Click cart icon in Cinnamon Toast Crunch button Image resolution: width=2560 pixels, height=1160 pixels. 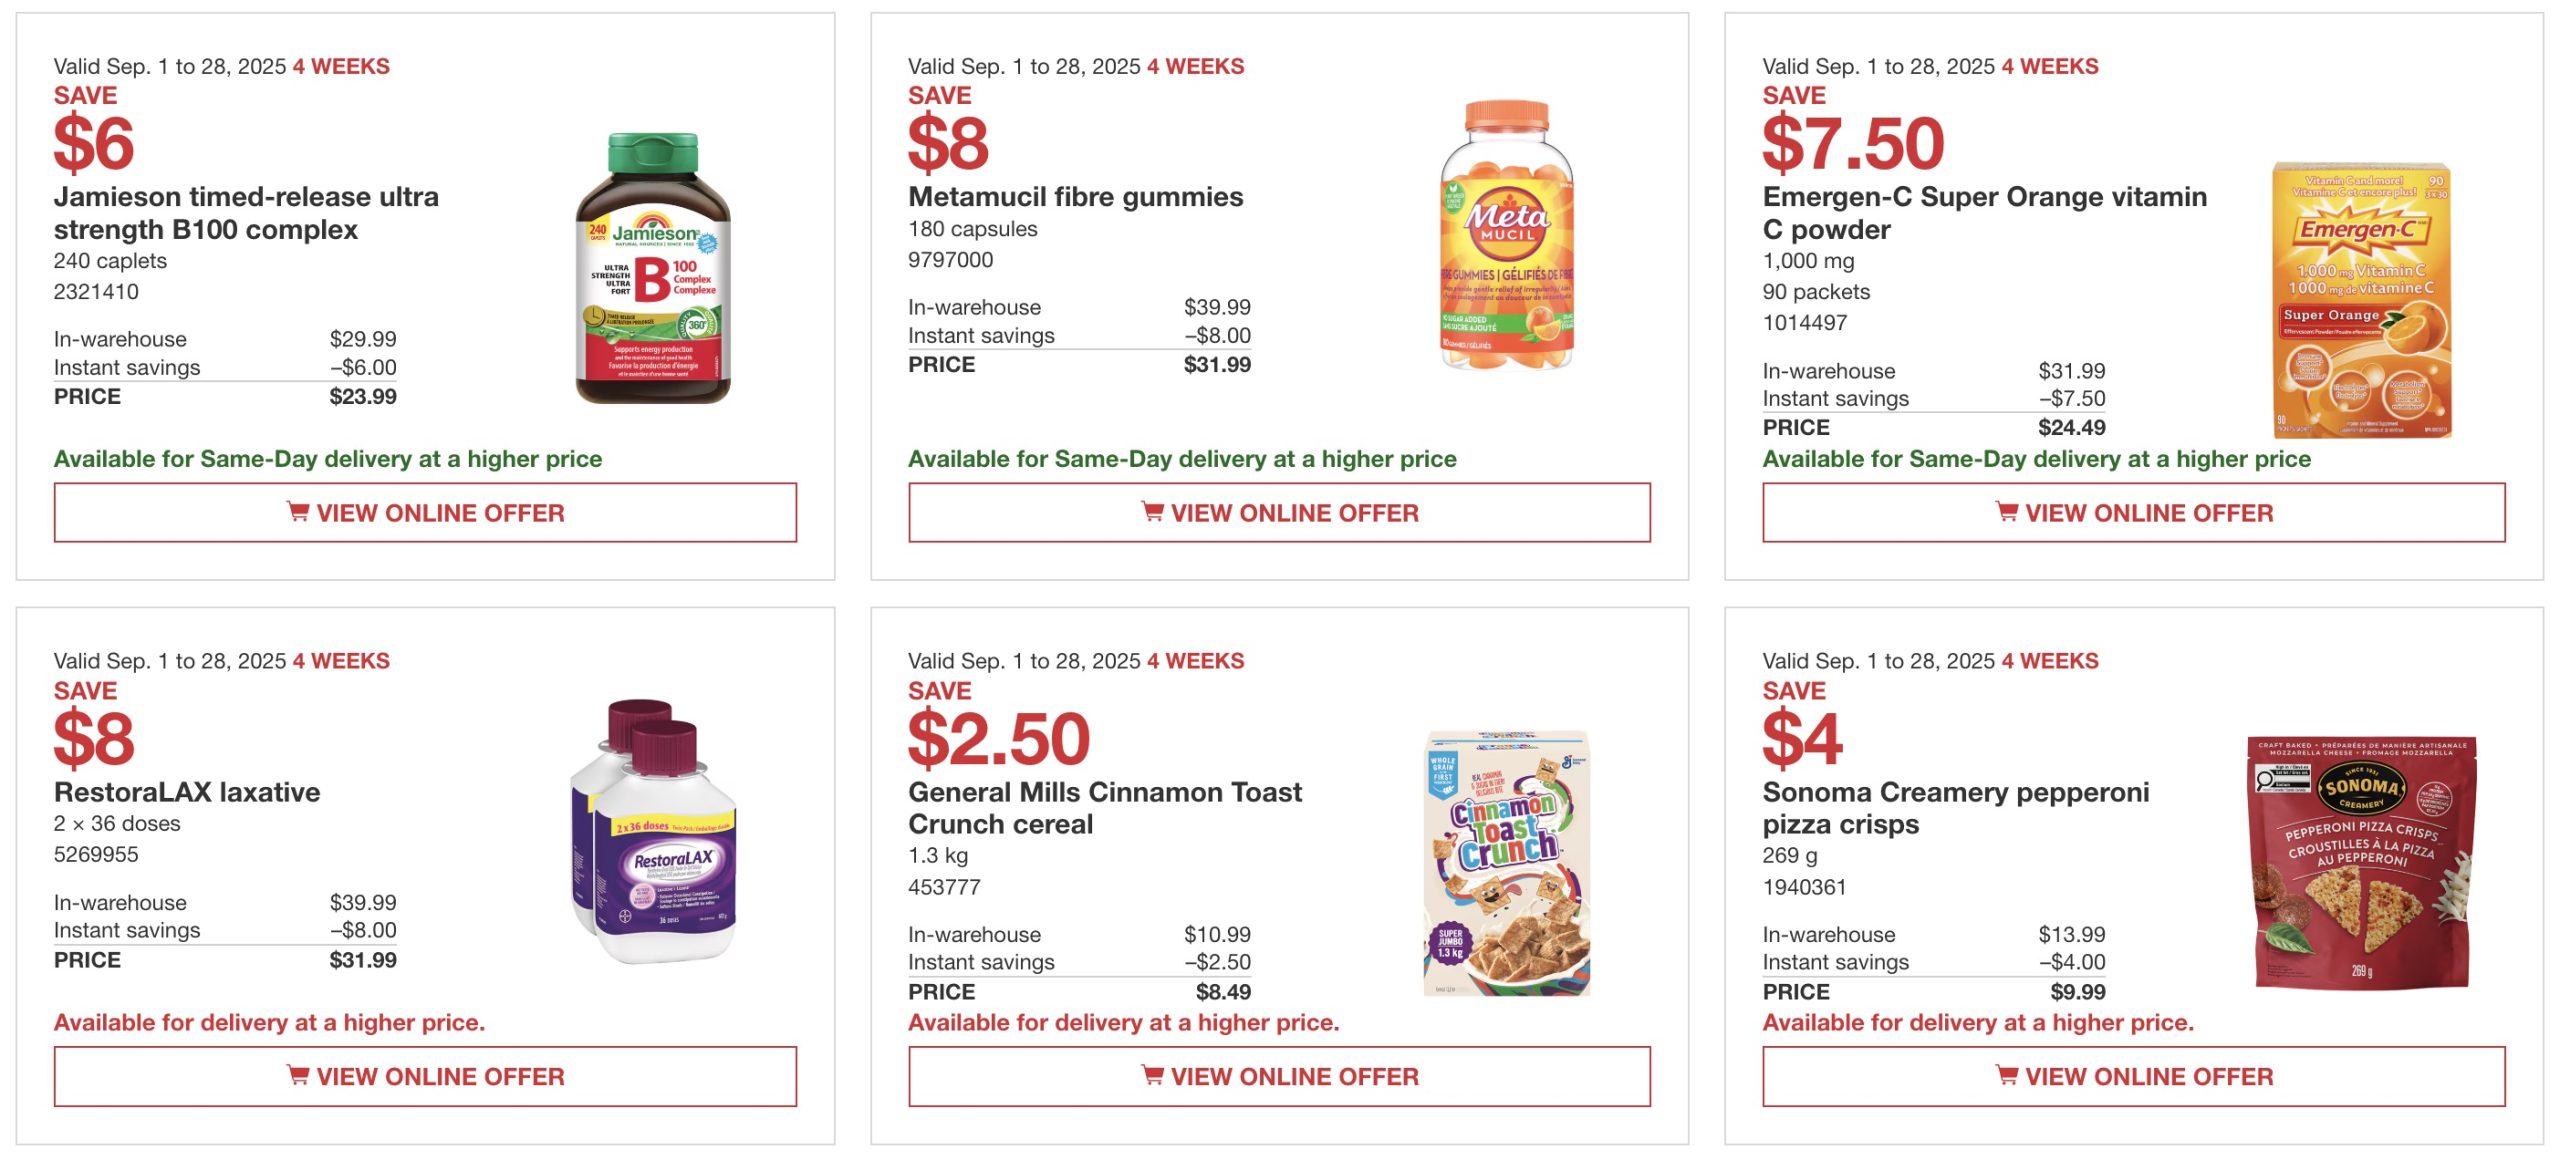point(1152,1075)
